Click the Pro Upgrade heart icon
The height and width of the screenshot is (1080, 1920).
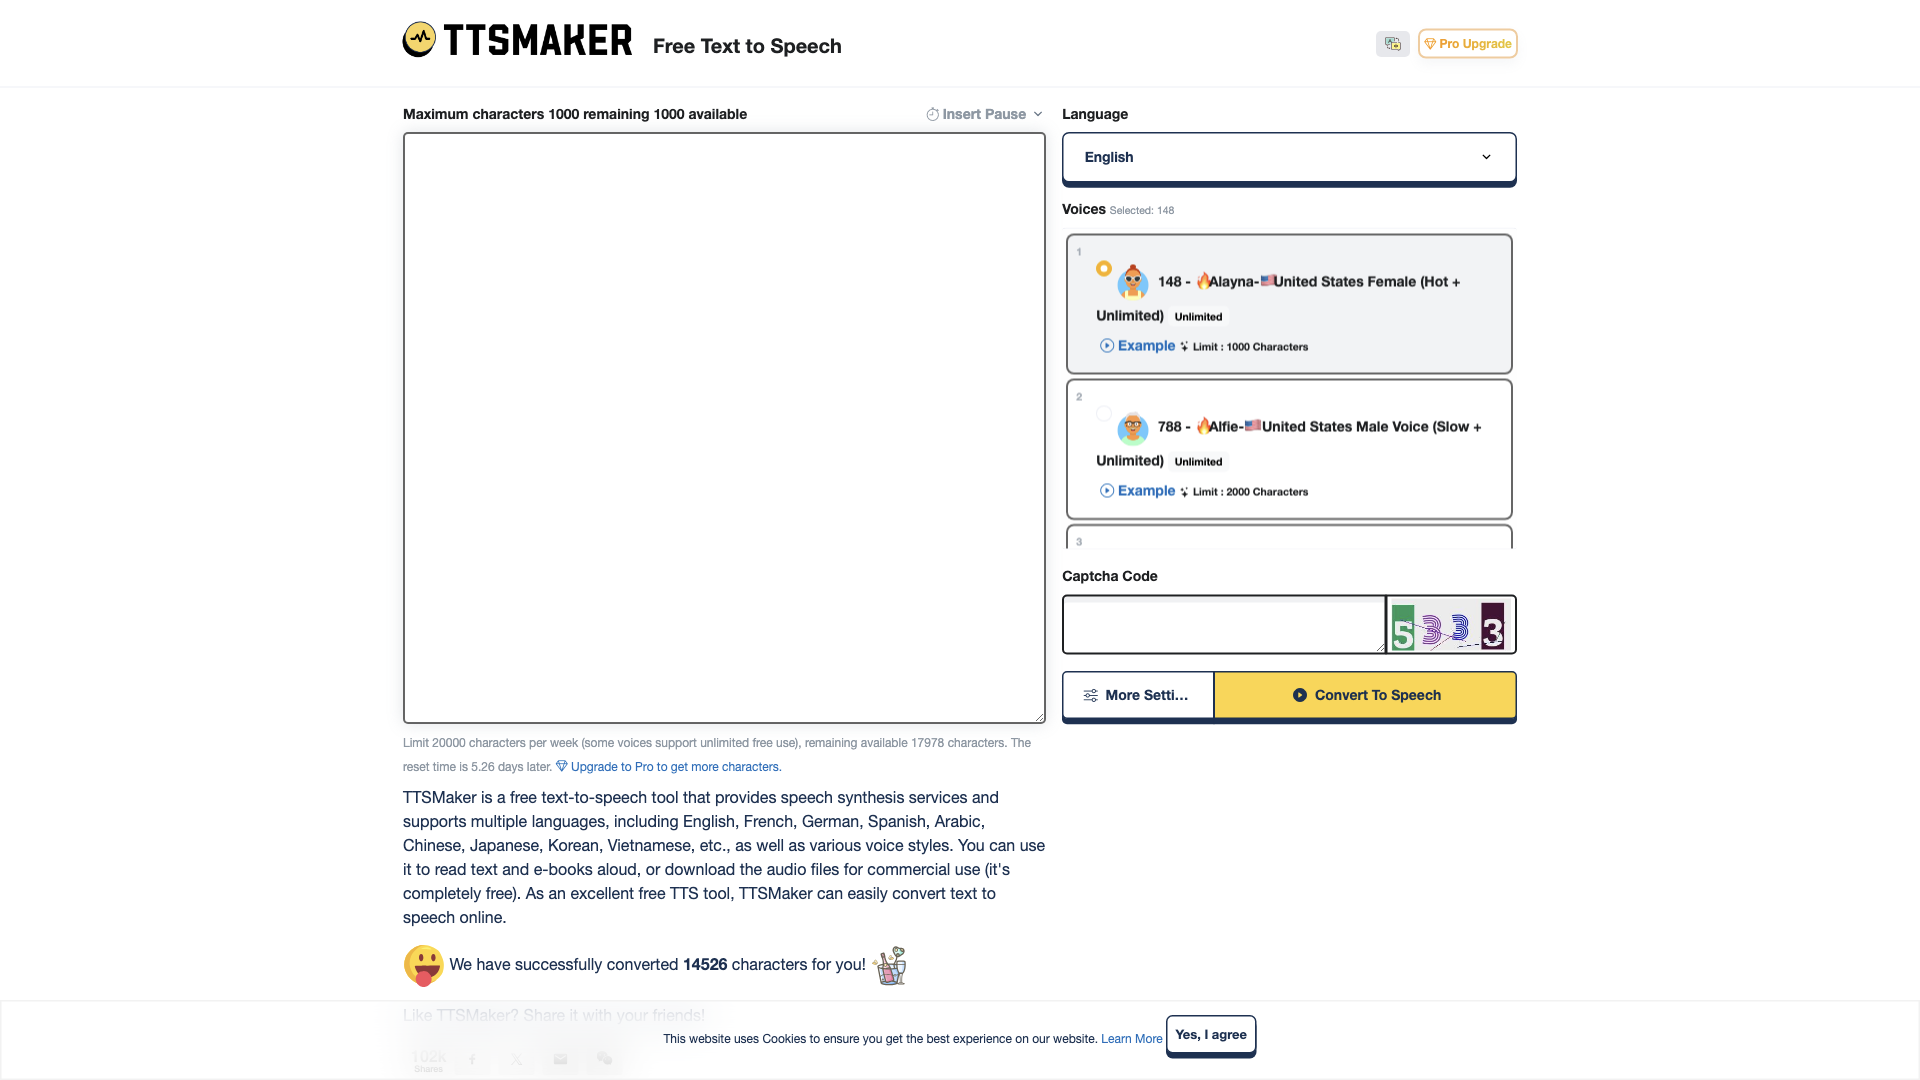point(1431,44)
